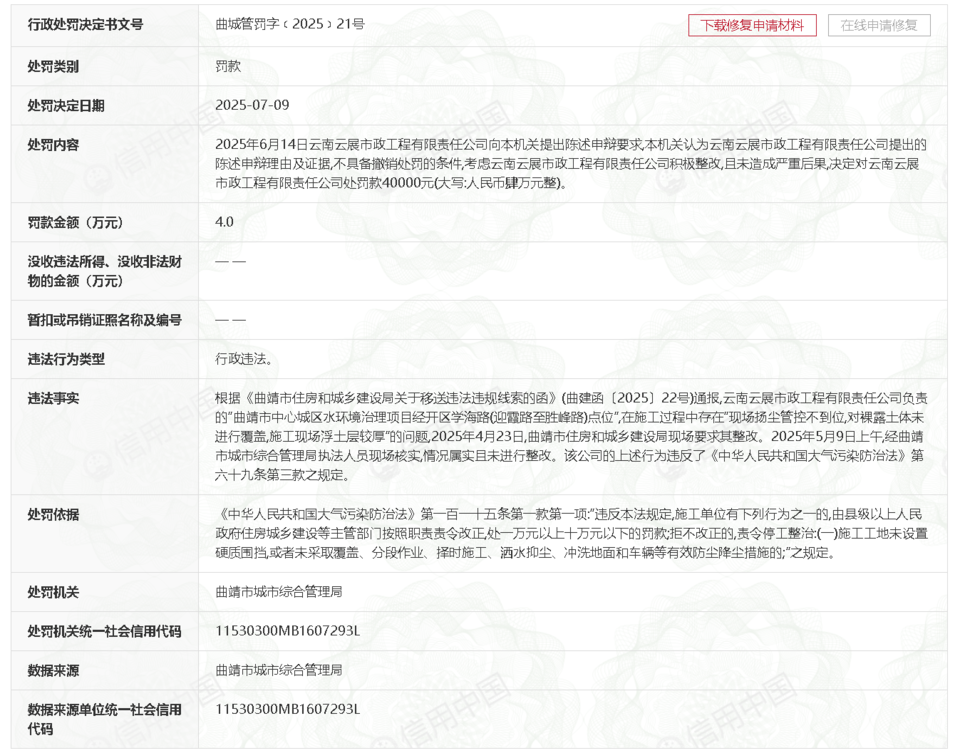Click 曲靖市城市综合管理局 in the 处罚机关 row
960x753 pixels.
(279, 592)
